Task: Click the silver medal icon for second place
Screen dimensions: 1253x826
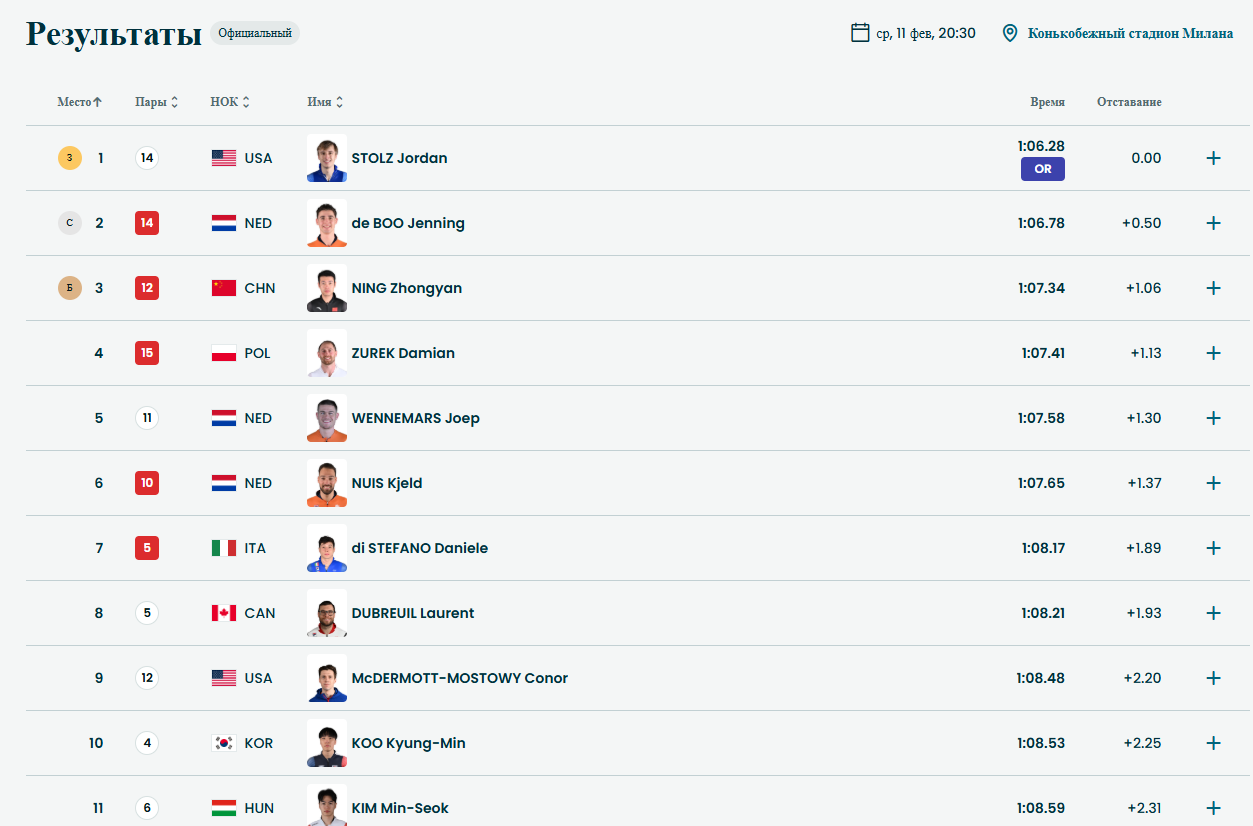Action: click(70, 223)
